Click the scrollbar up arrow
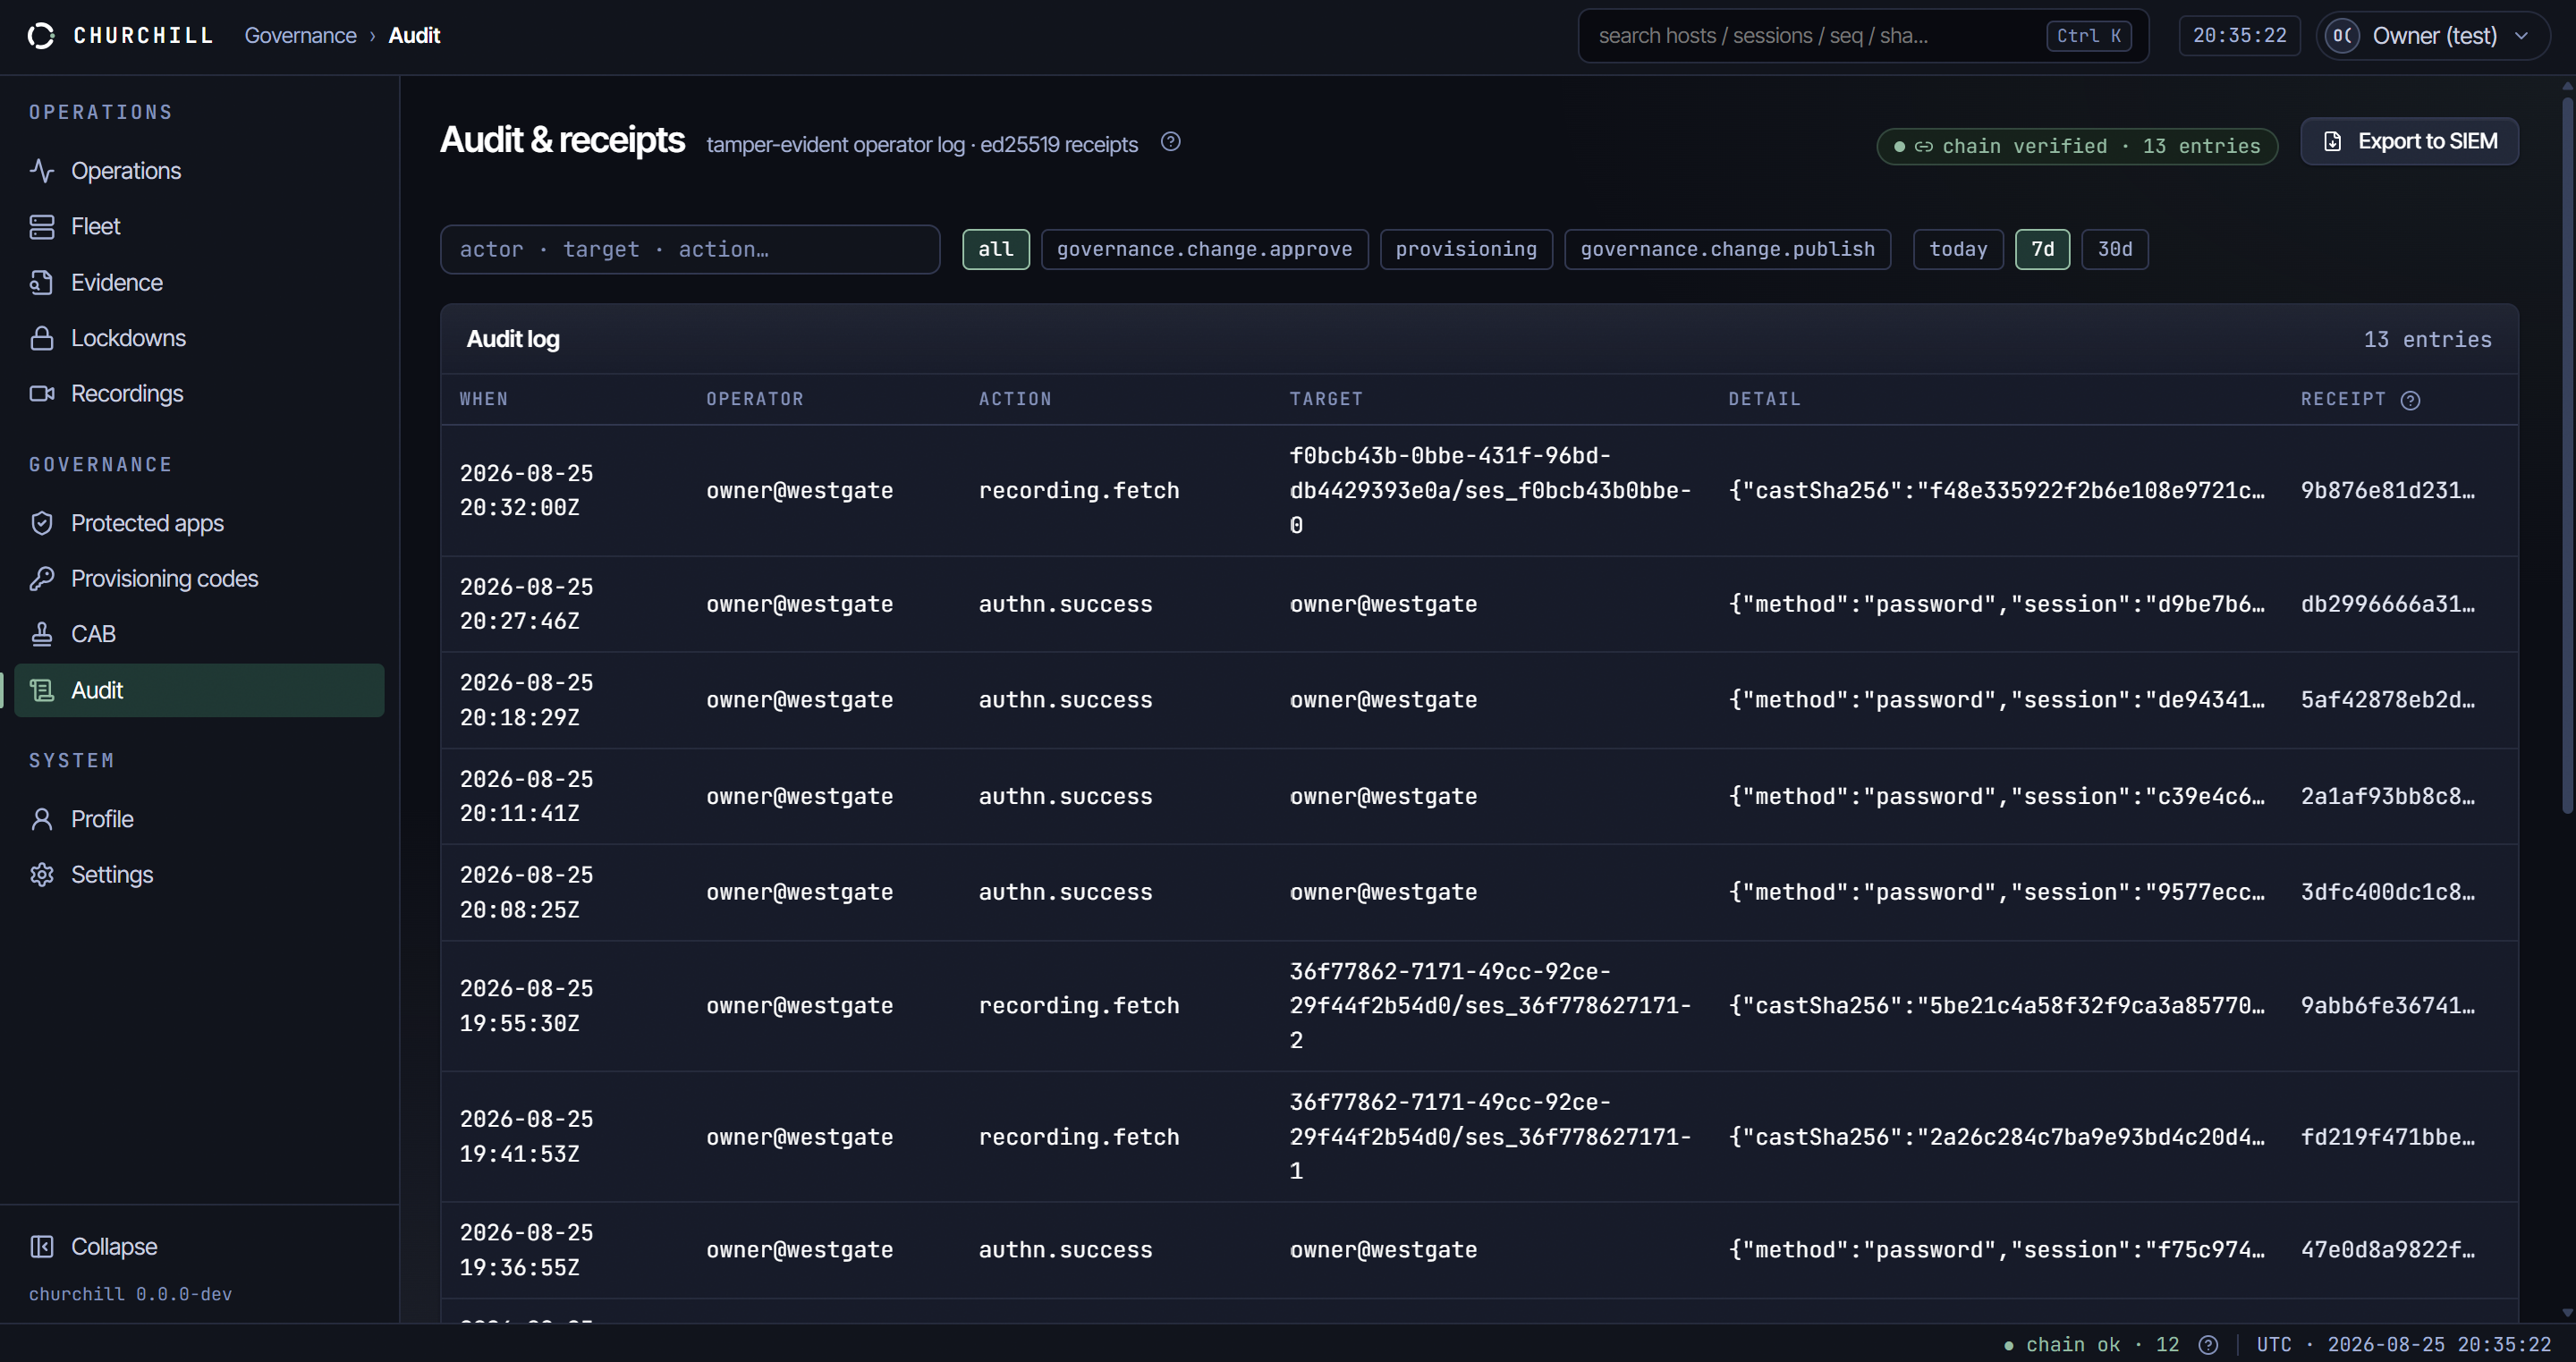The width and height of the screenshot is (2576, 1362). click(2567, 84)
